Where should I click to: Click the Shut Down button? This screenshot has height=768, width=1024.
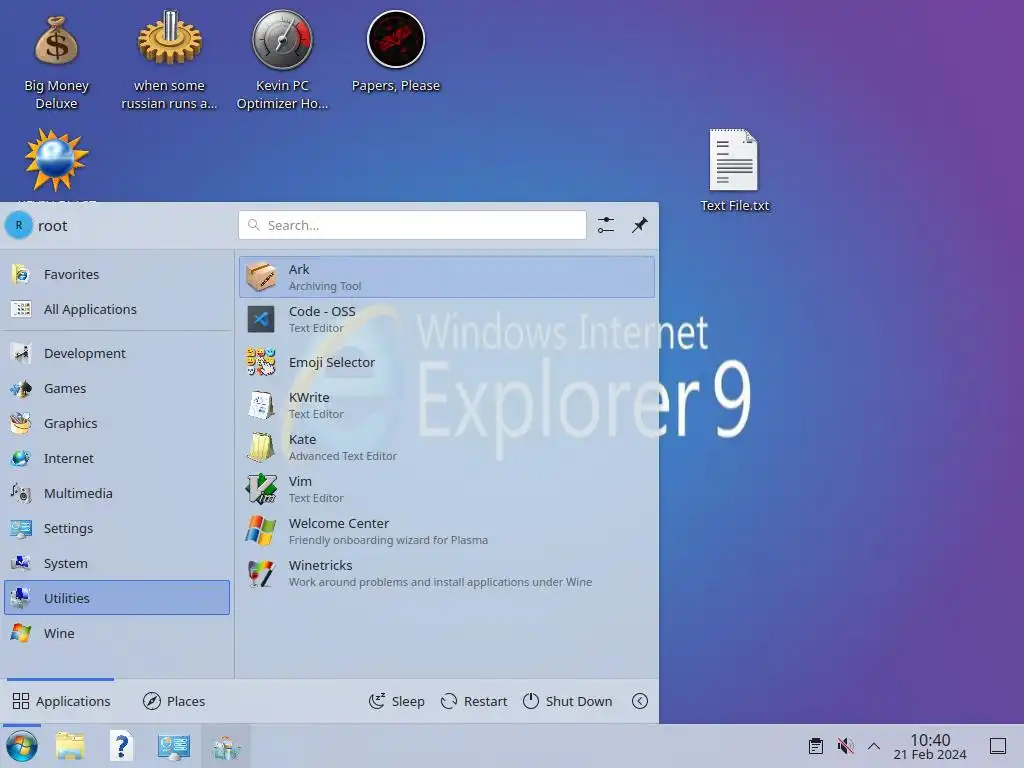[x=568, y=701]
